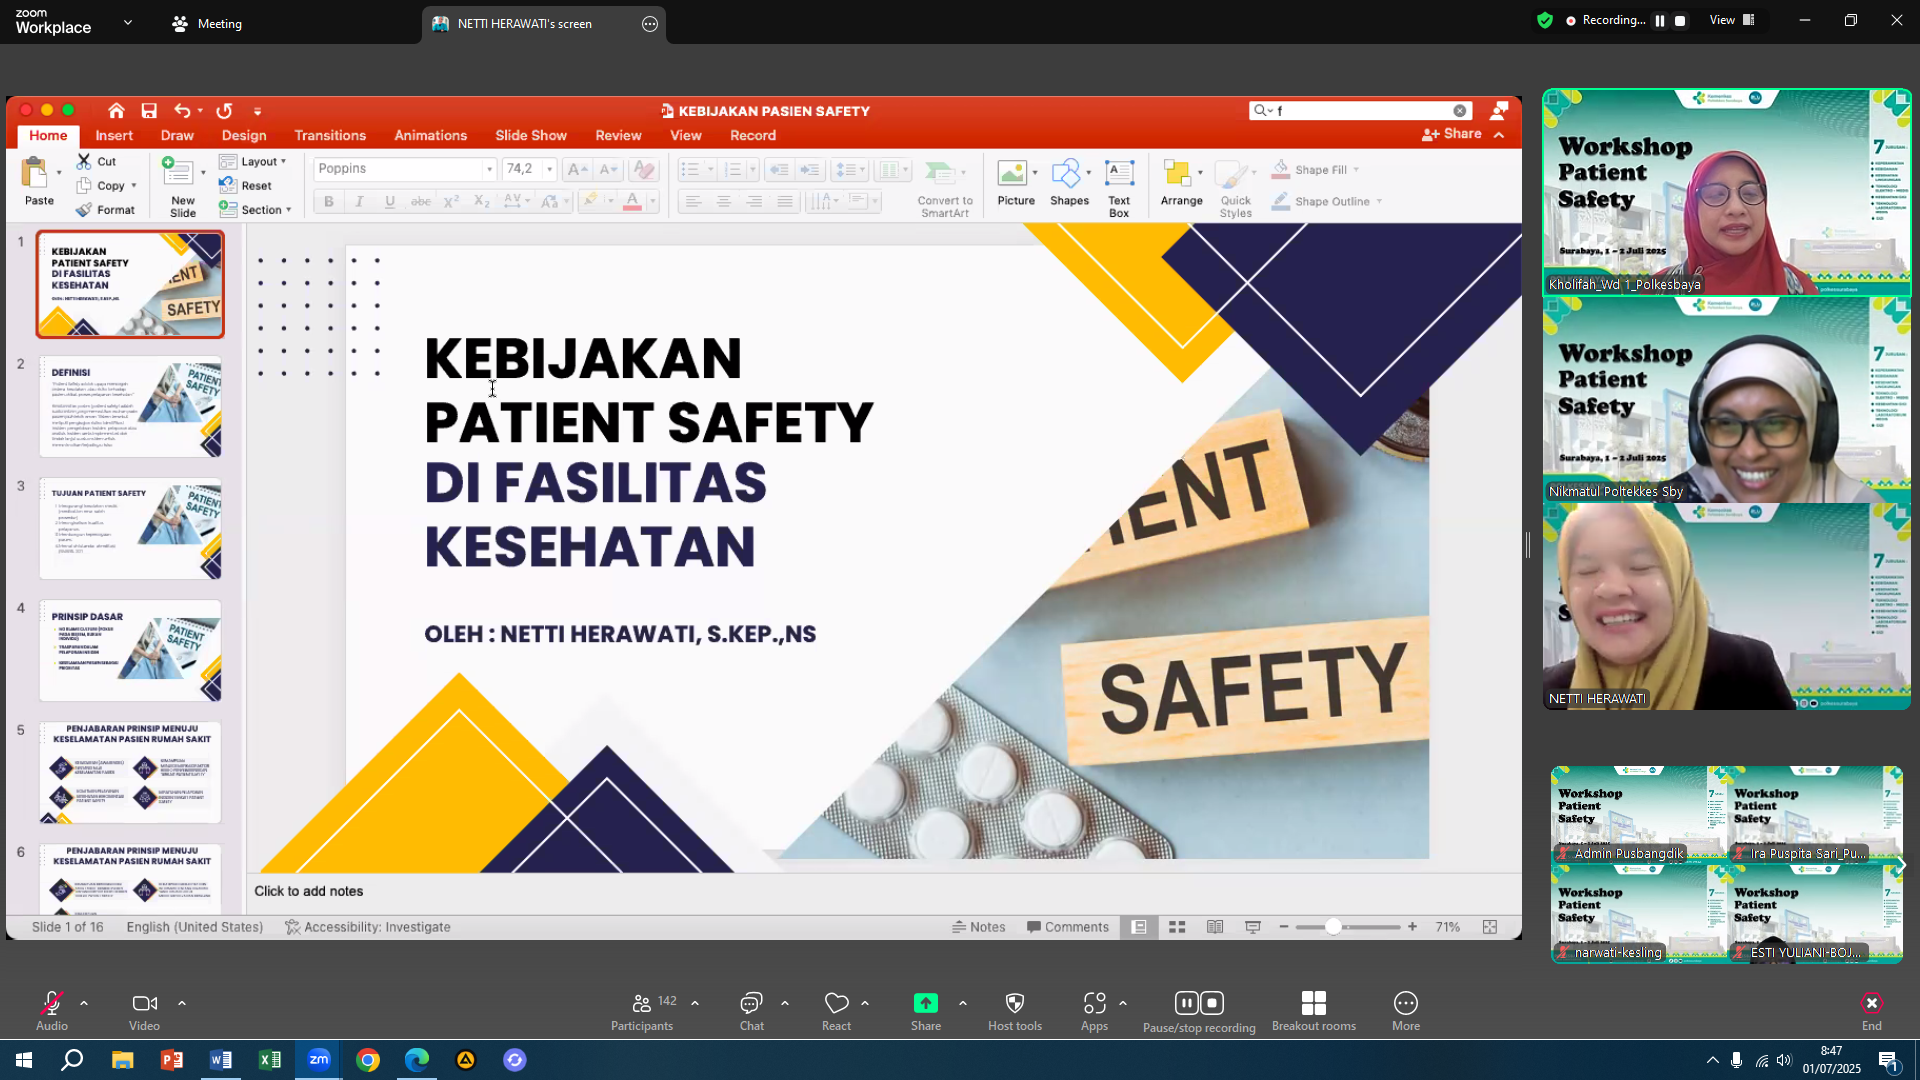Unmute the Zoom Audio microphone
Image resolution: width=1920 pixels, height=1080 pixels.
52,1011
